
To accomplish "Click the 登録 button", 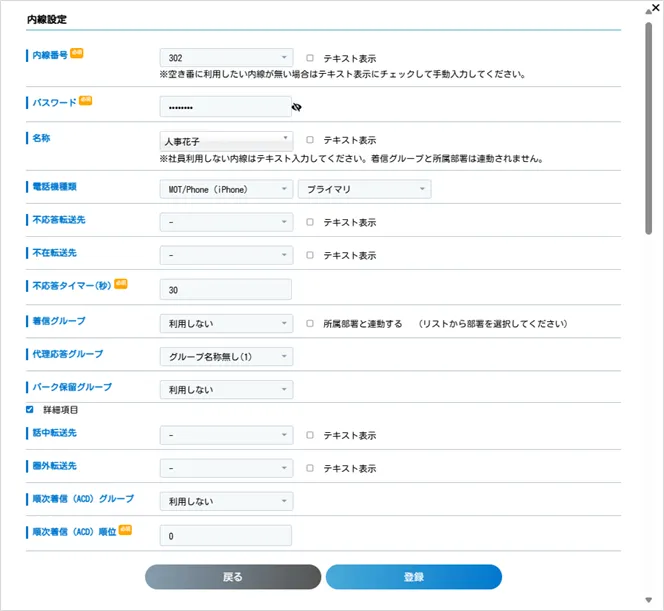I will (413, 577).
